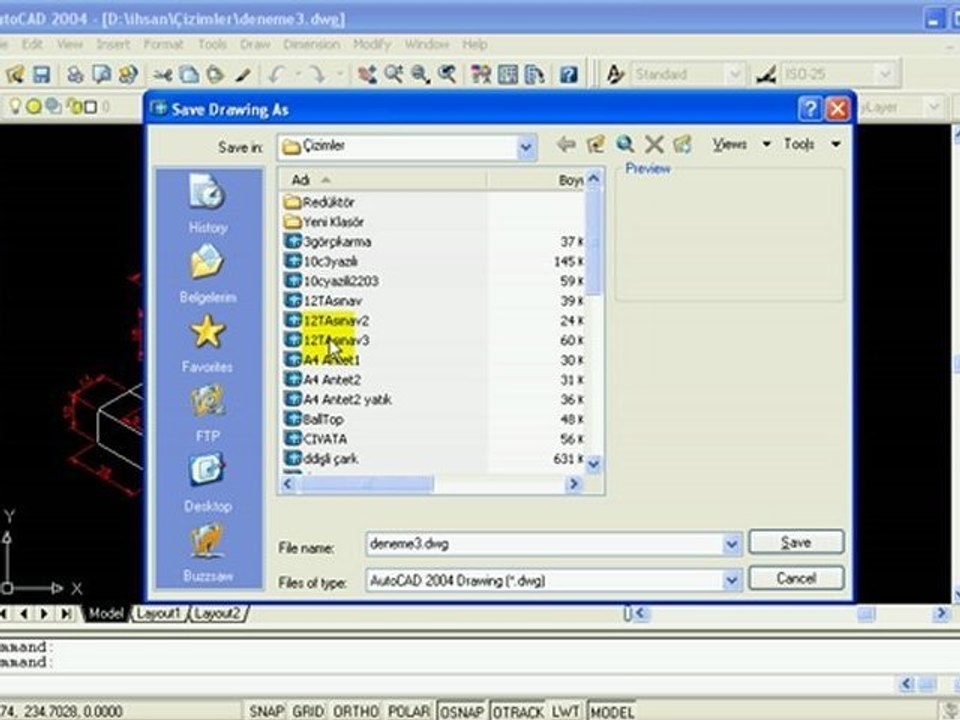The width and height of the screenshot is (960, 720).
Task: Open Properties palette icon
Action: tap(481, 75)
